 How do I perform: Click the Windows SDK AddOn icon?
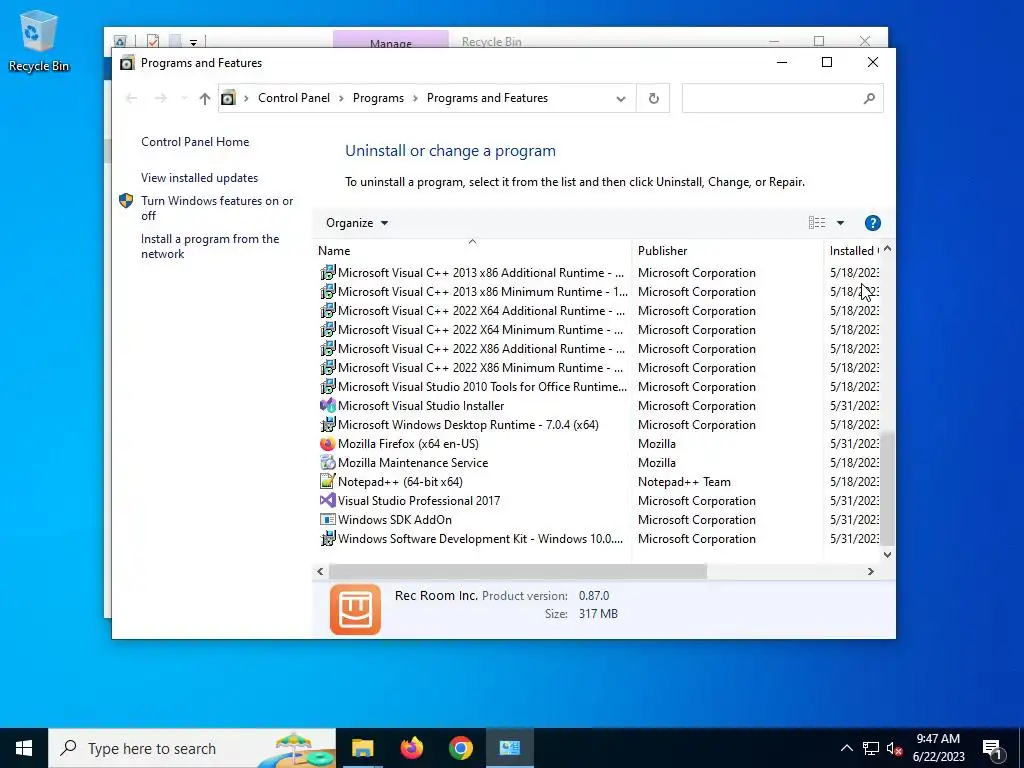pos(327,520)
